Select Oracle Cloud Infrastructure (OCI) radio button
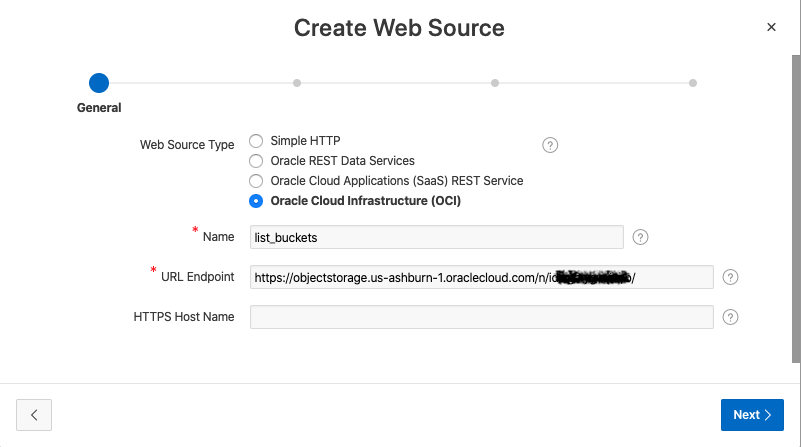Viewport: 801px width, 447px height. [256, 201]
